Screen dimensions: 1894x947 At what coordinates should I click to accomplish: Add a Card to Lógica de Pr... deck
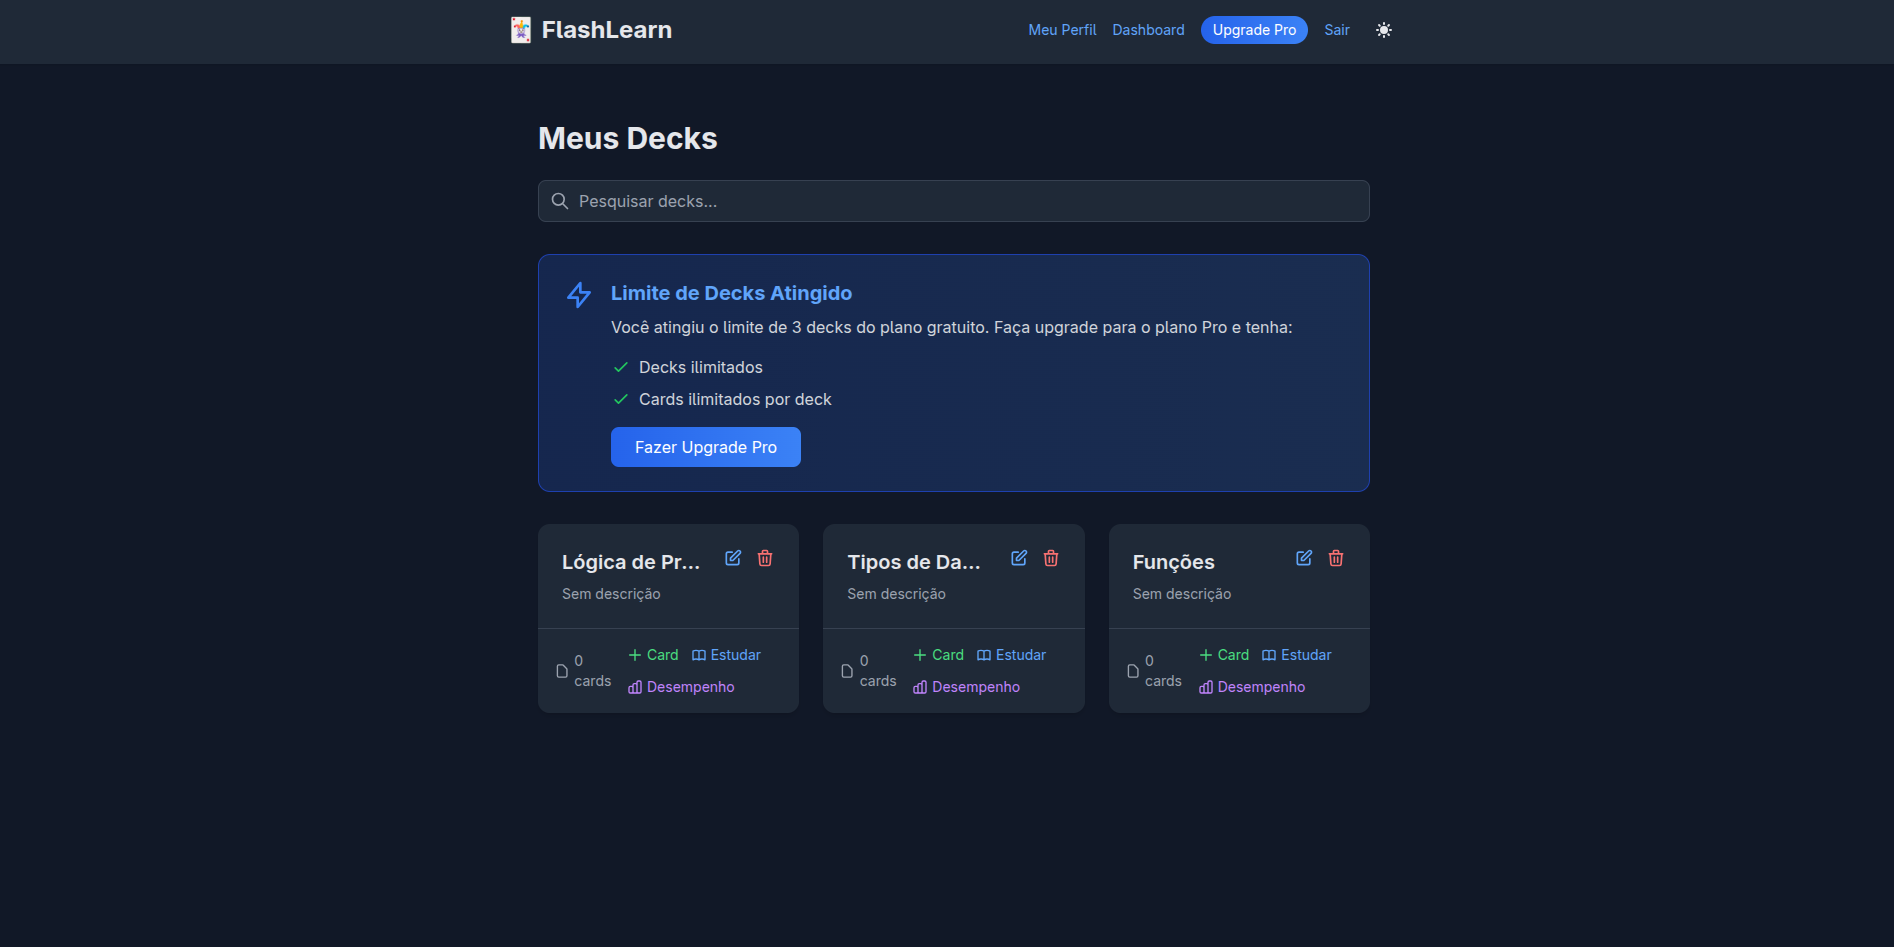click(653, 655)
